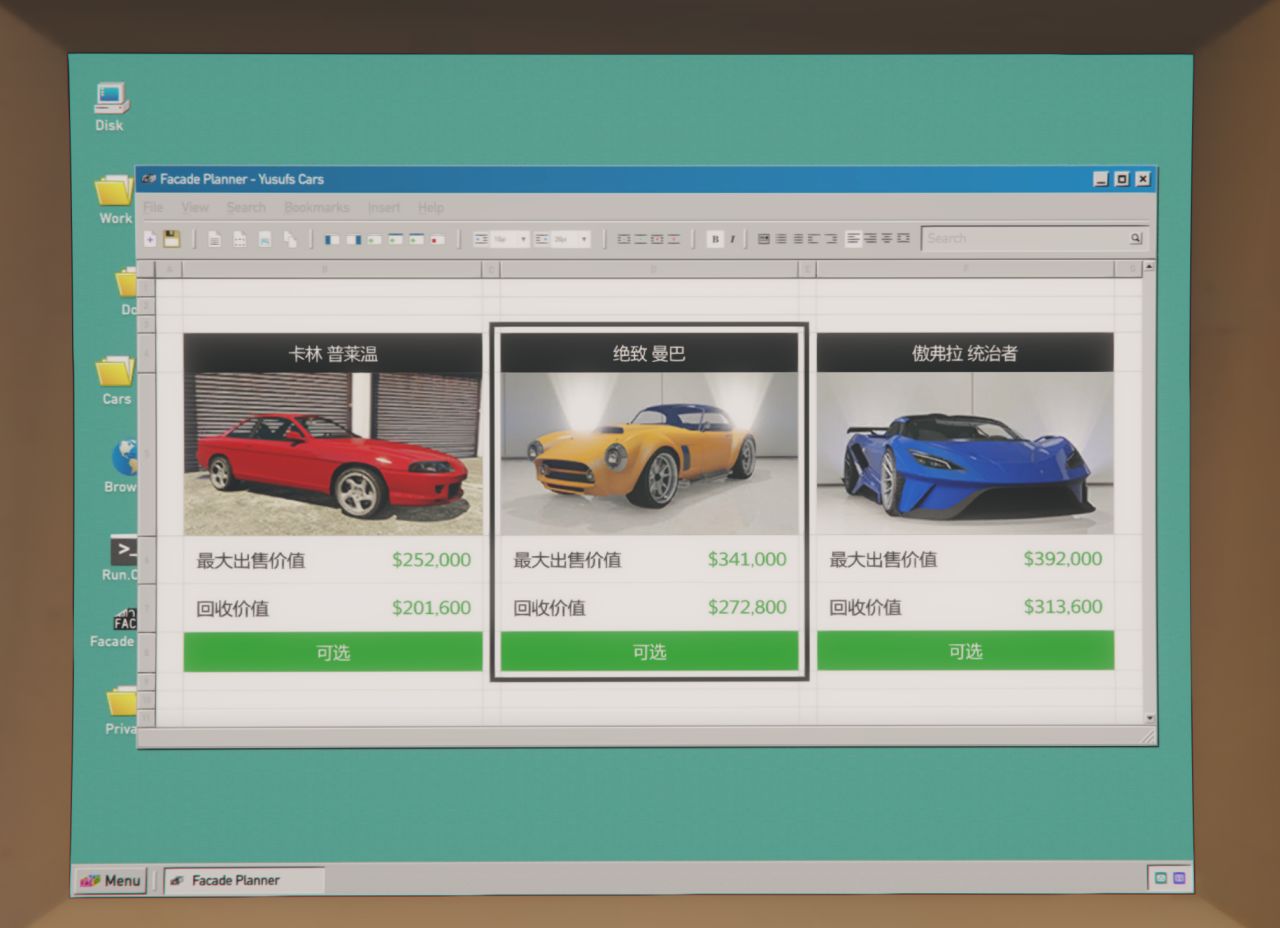Open the File menu
The width and height of the screenshot is (1280, 928).
[153, 208]
